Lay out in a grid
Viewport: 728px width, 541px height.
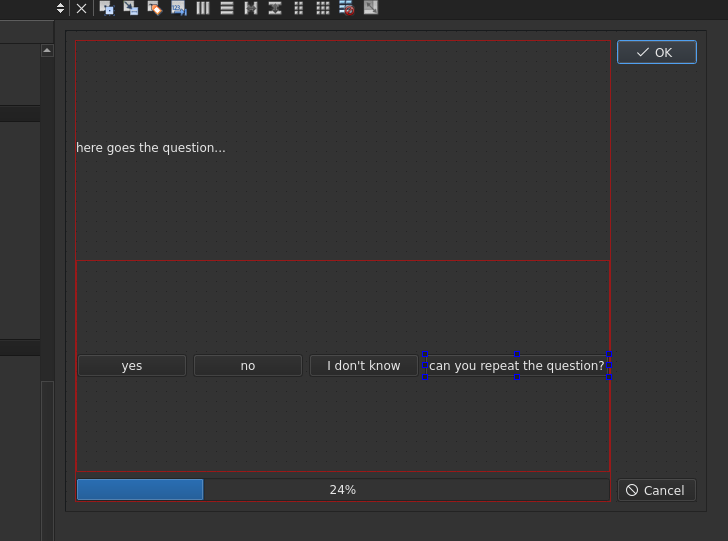(323, 8)
